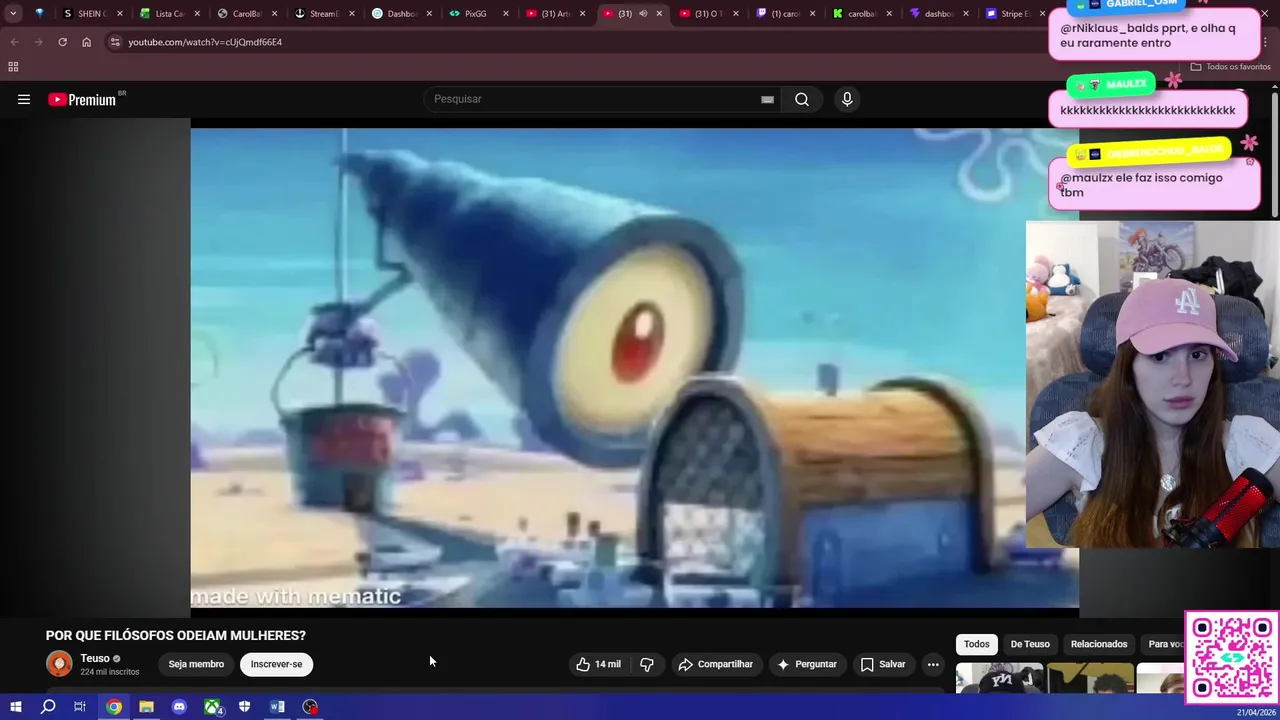Click the youtube.com address bar URL
The height and width of the screenshot is (720, 1280).
pos(205,42)
